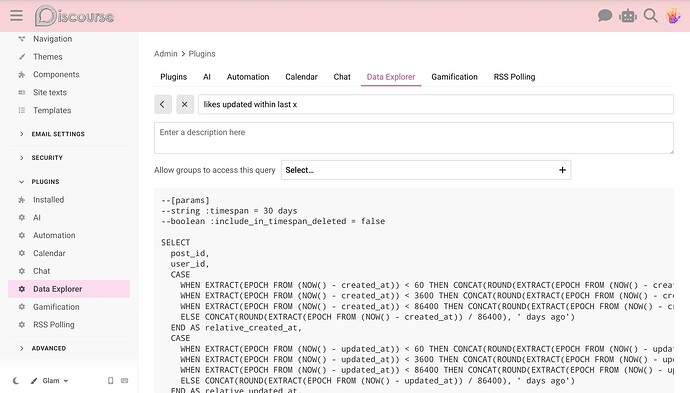Switch to the Chat tab

click(342, 77)
